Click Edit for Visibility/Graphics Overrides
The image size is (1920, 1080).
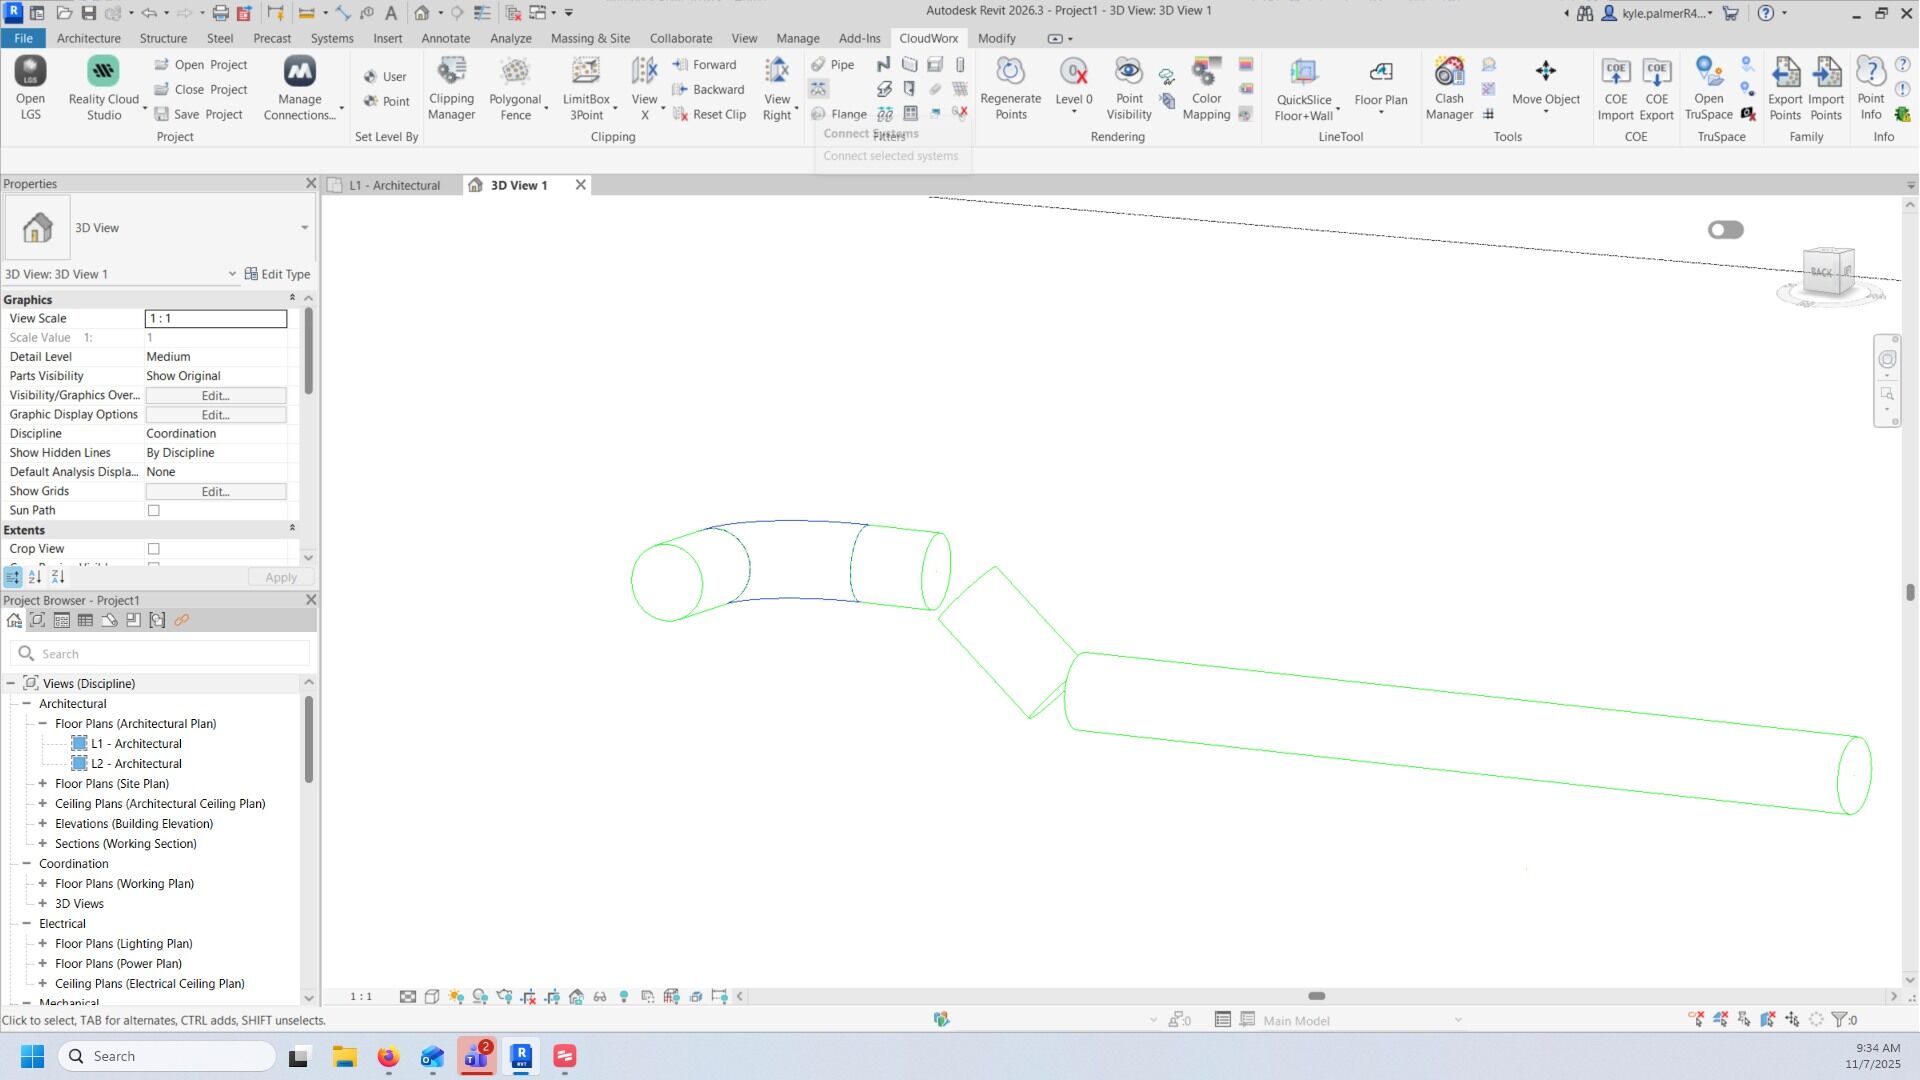[x=216, y=396]
